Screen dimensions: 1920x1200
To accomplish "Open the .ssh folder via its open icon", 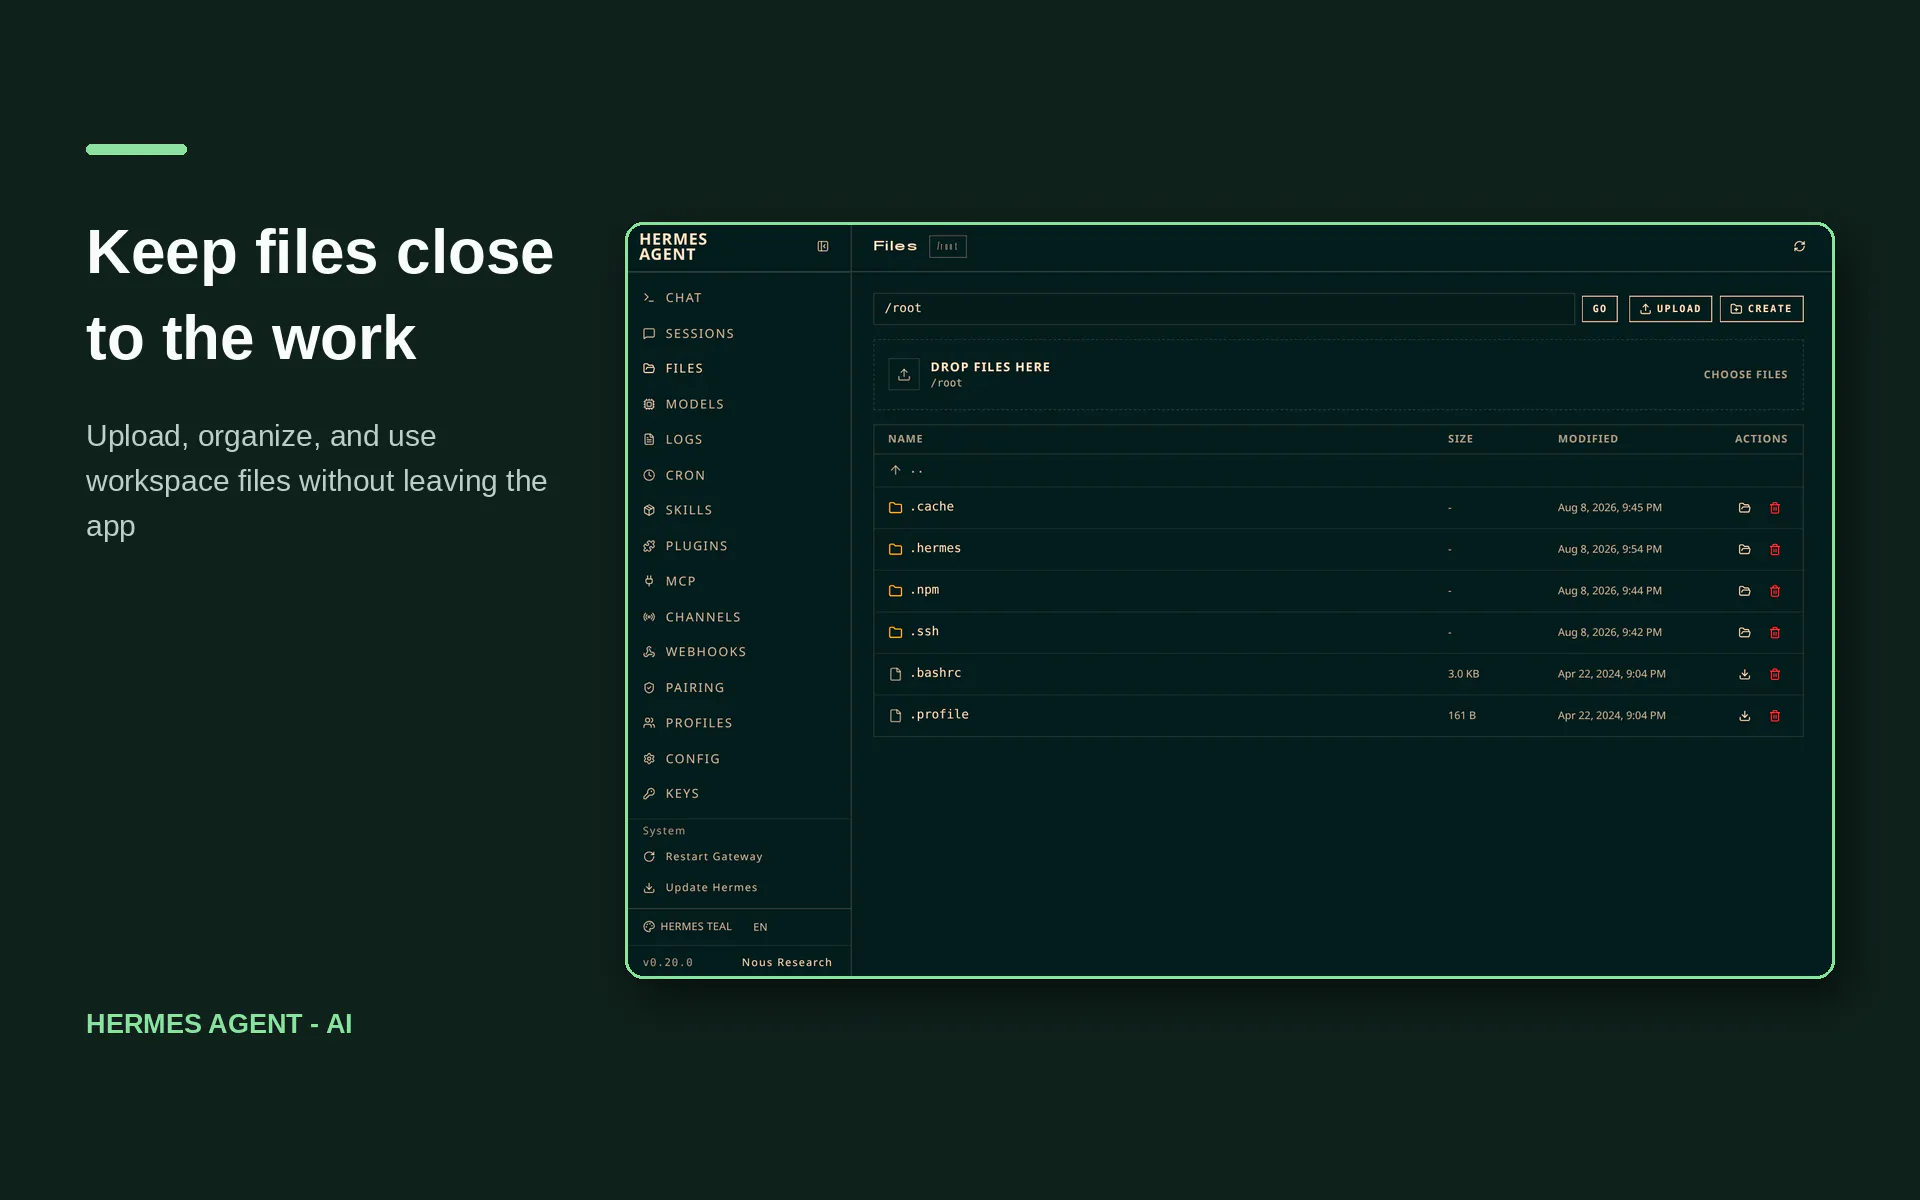I will [1744, 633].
